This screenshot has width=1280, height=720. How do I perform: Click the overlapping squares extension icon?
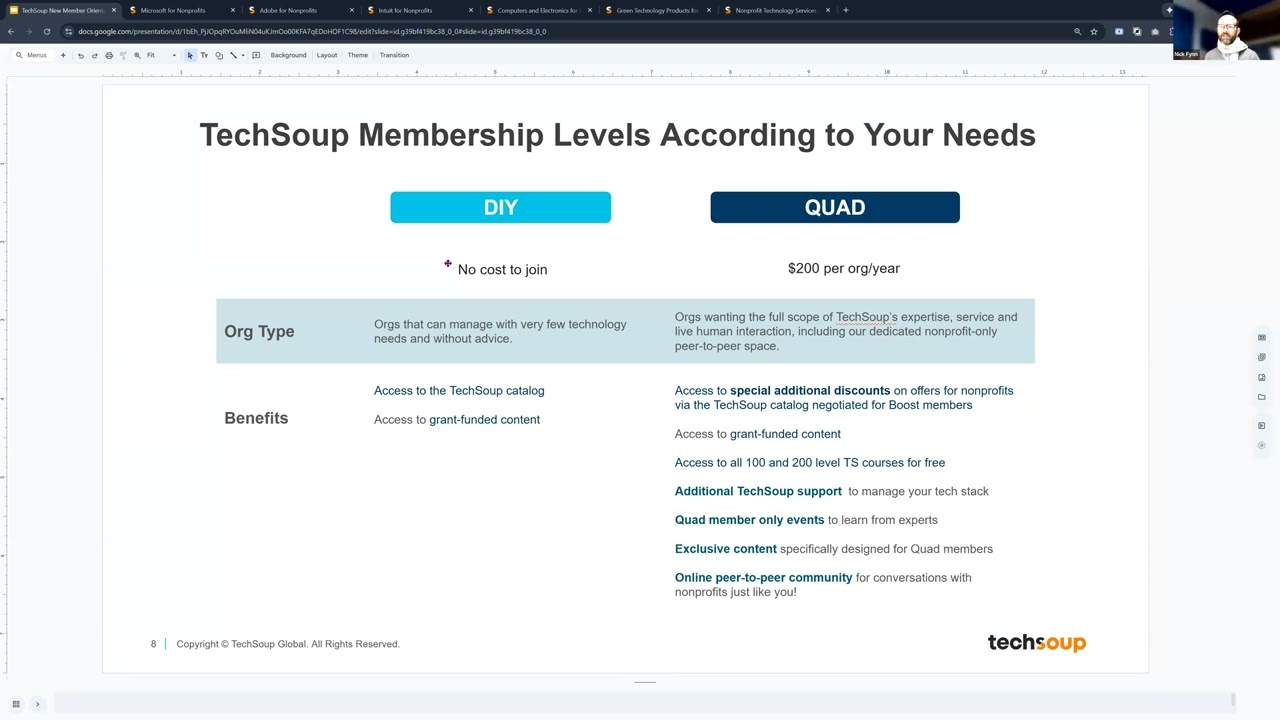pos(1137,31)
